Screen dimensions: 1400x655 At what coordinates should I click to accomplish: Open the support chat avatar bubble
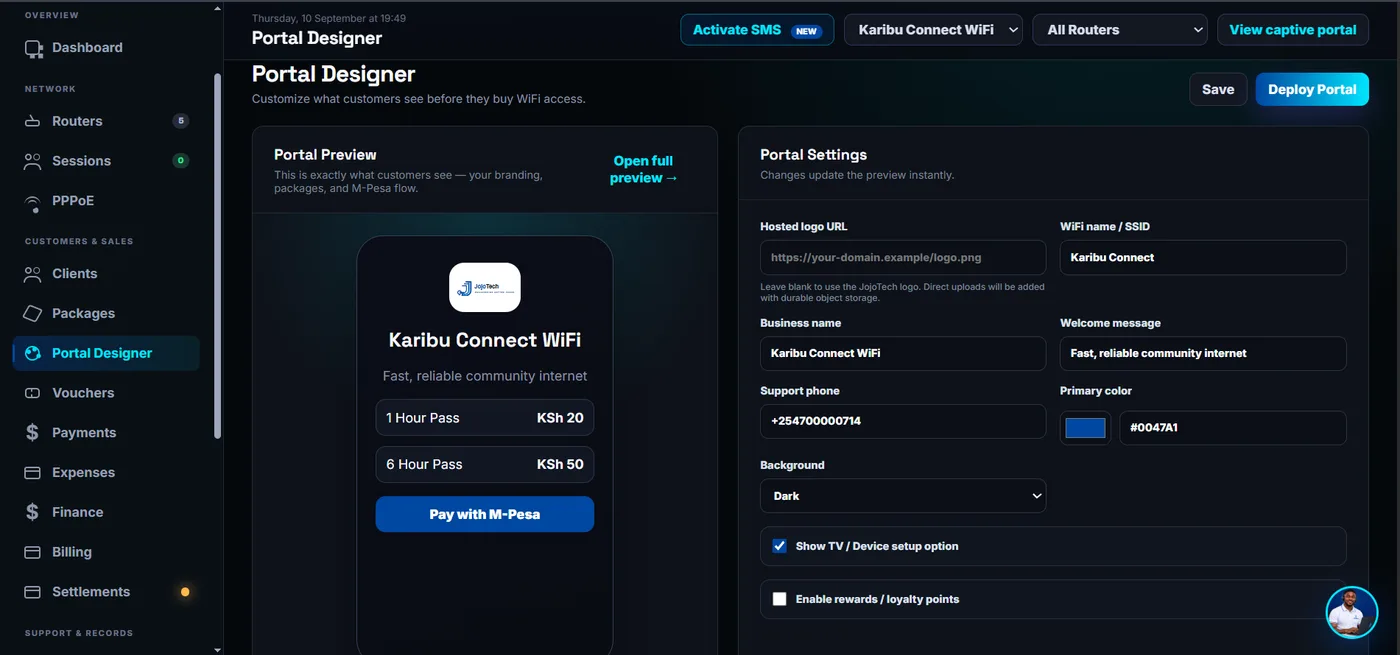click(x=1352, y=612)
